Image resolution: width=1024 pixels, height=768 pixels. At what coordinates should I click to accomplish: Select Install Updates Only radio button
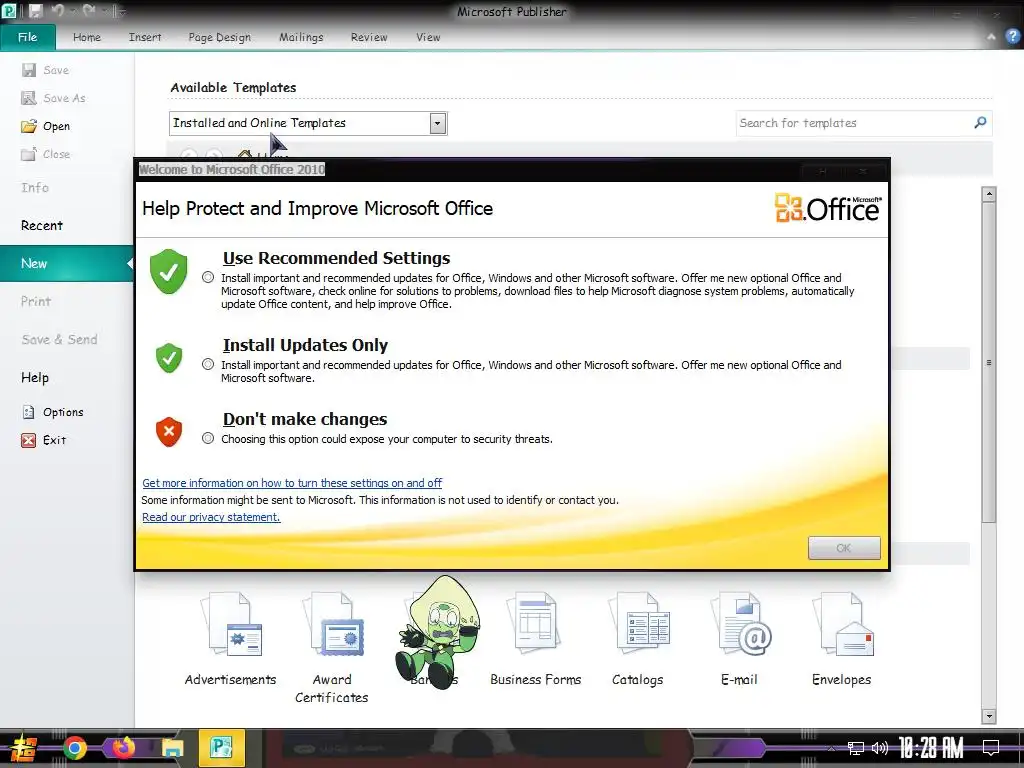point(208,364)
